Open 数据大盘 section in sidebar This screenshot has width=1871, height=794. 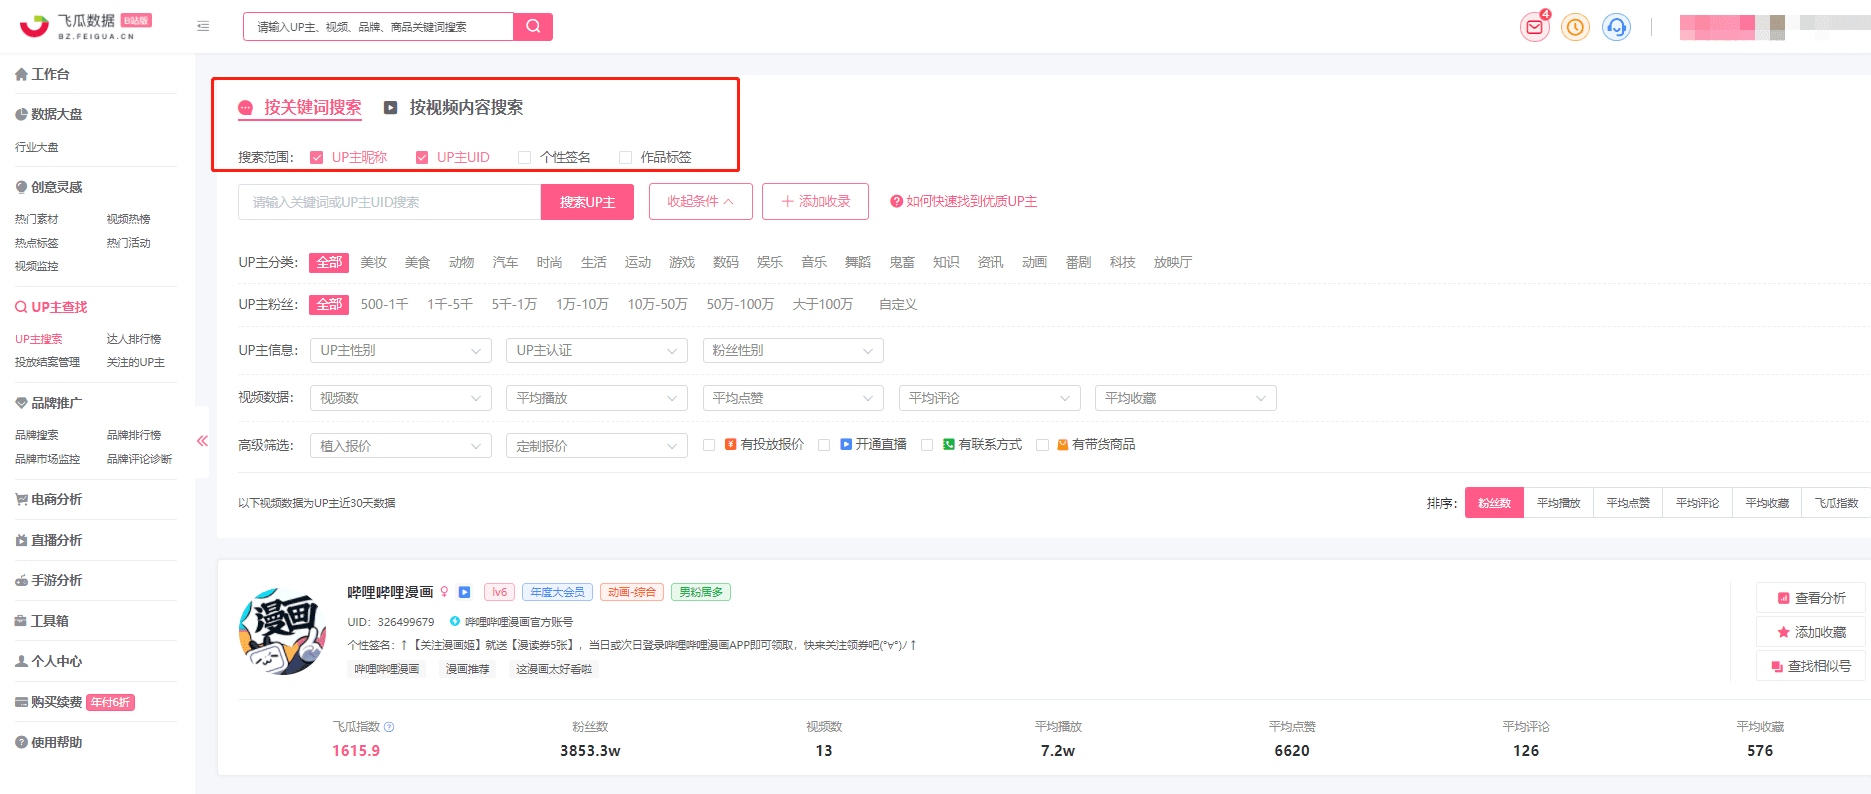(x=49, y=114)
